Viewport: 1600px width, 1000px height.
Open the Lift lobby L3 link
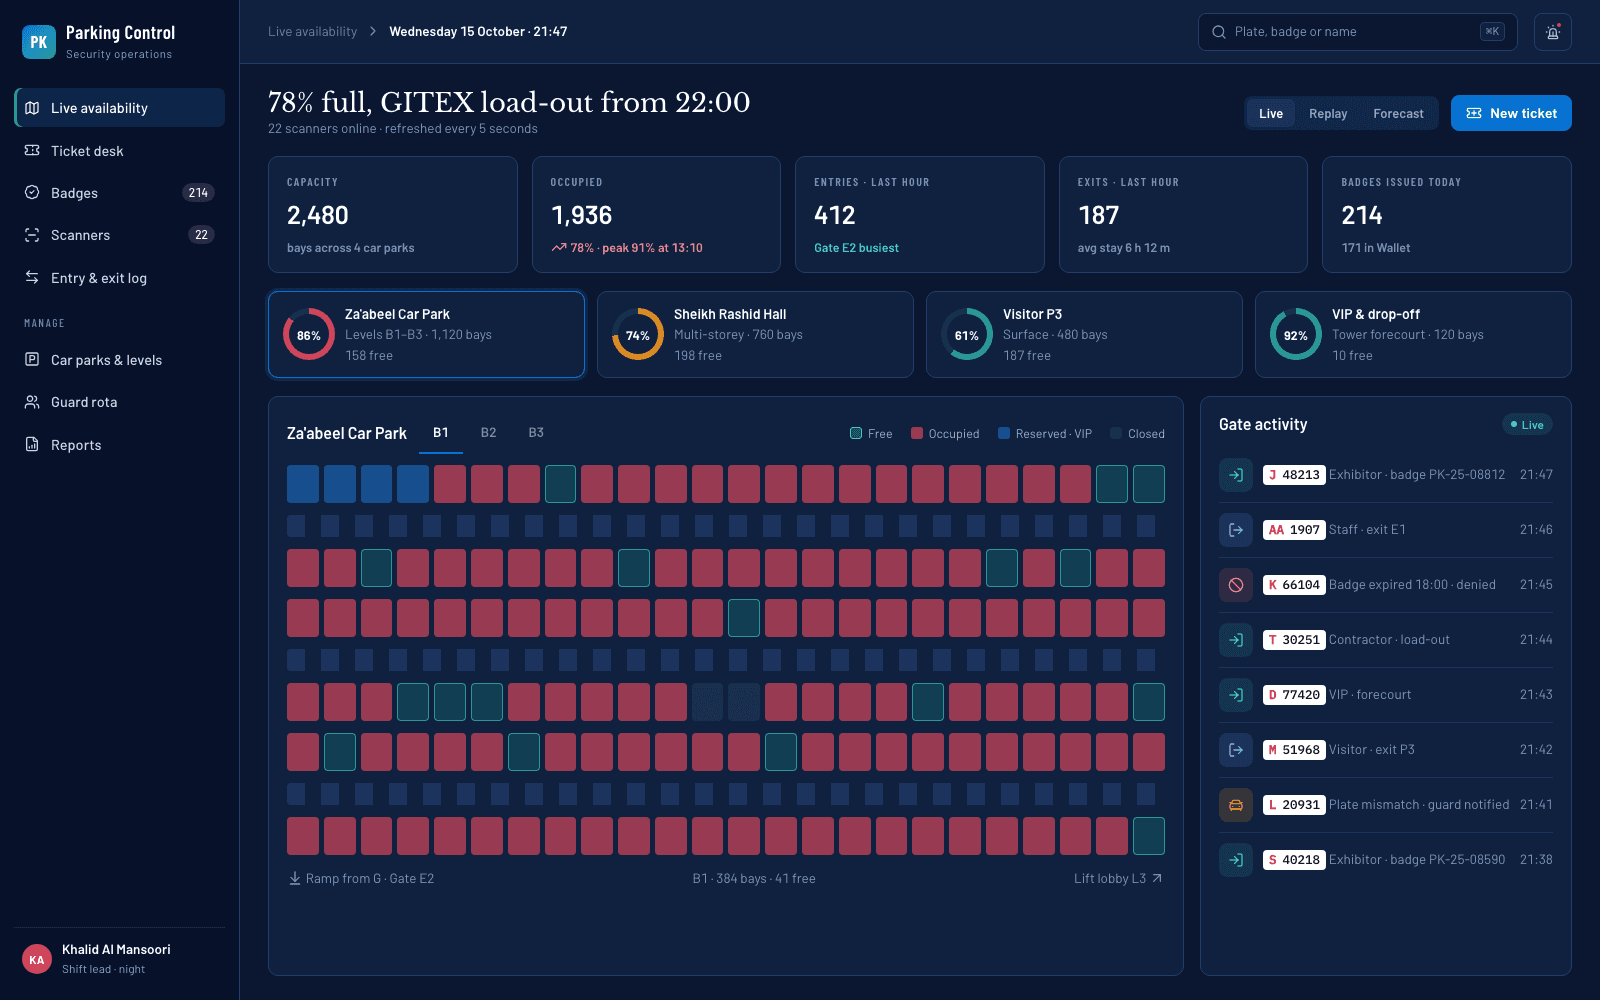click(x=1118, y=879)
